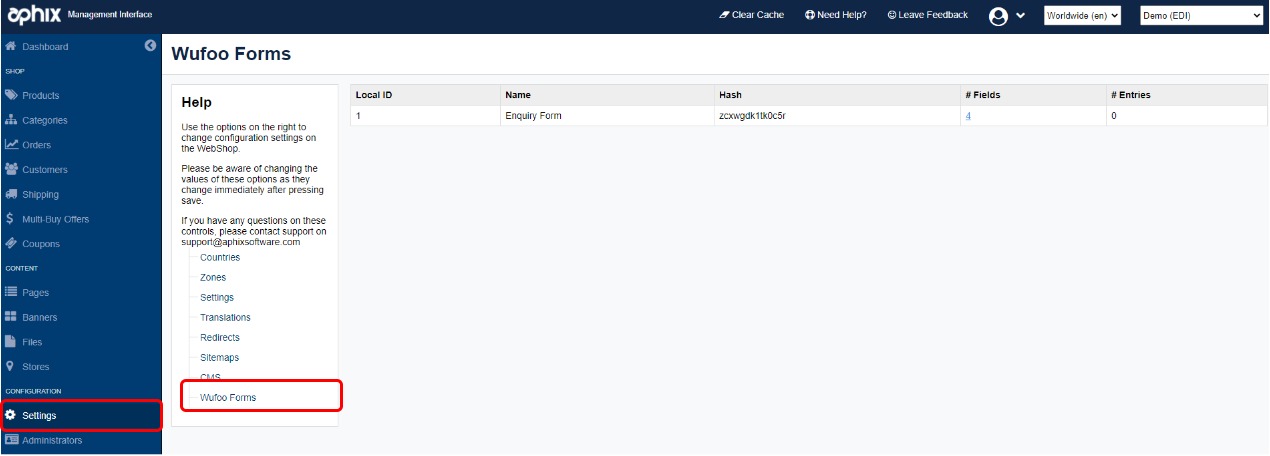Click Clear Cache in top bar
Screen dimensions: 1270x456
pos(751,15)
